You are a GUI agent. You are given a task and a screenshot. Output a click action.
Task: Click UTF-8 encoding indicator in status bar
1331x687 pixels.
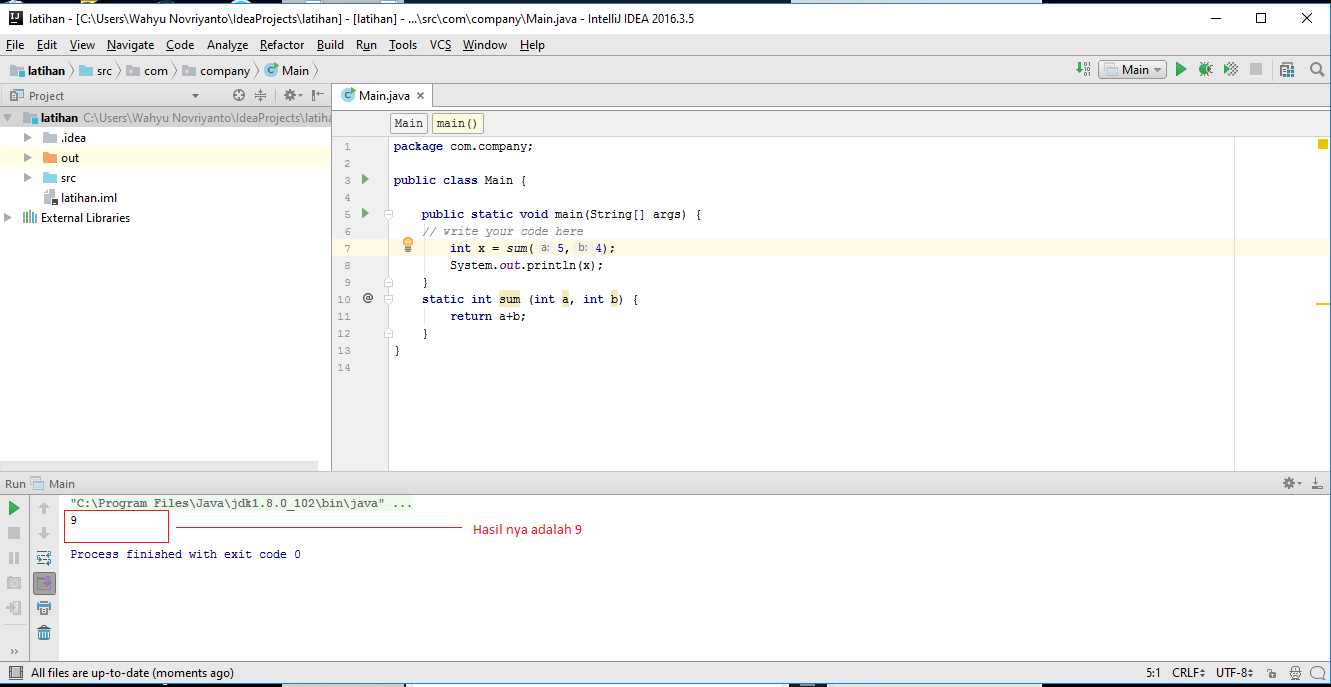(x=1232, y=672)
